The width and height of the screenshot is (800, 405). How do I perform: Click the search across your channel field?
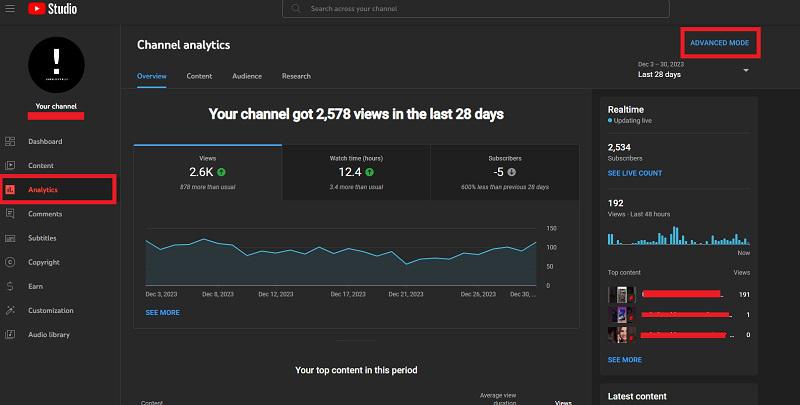[476, 9]
